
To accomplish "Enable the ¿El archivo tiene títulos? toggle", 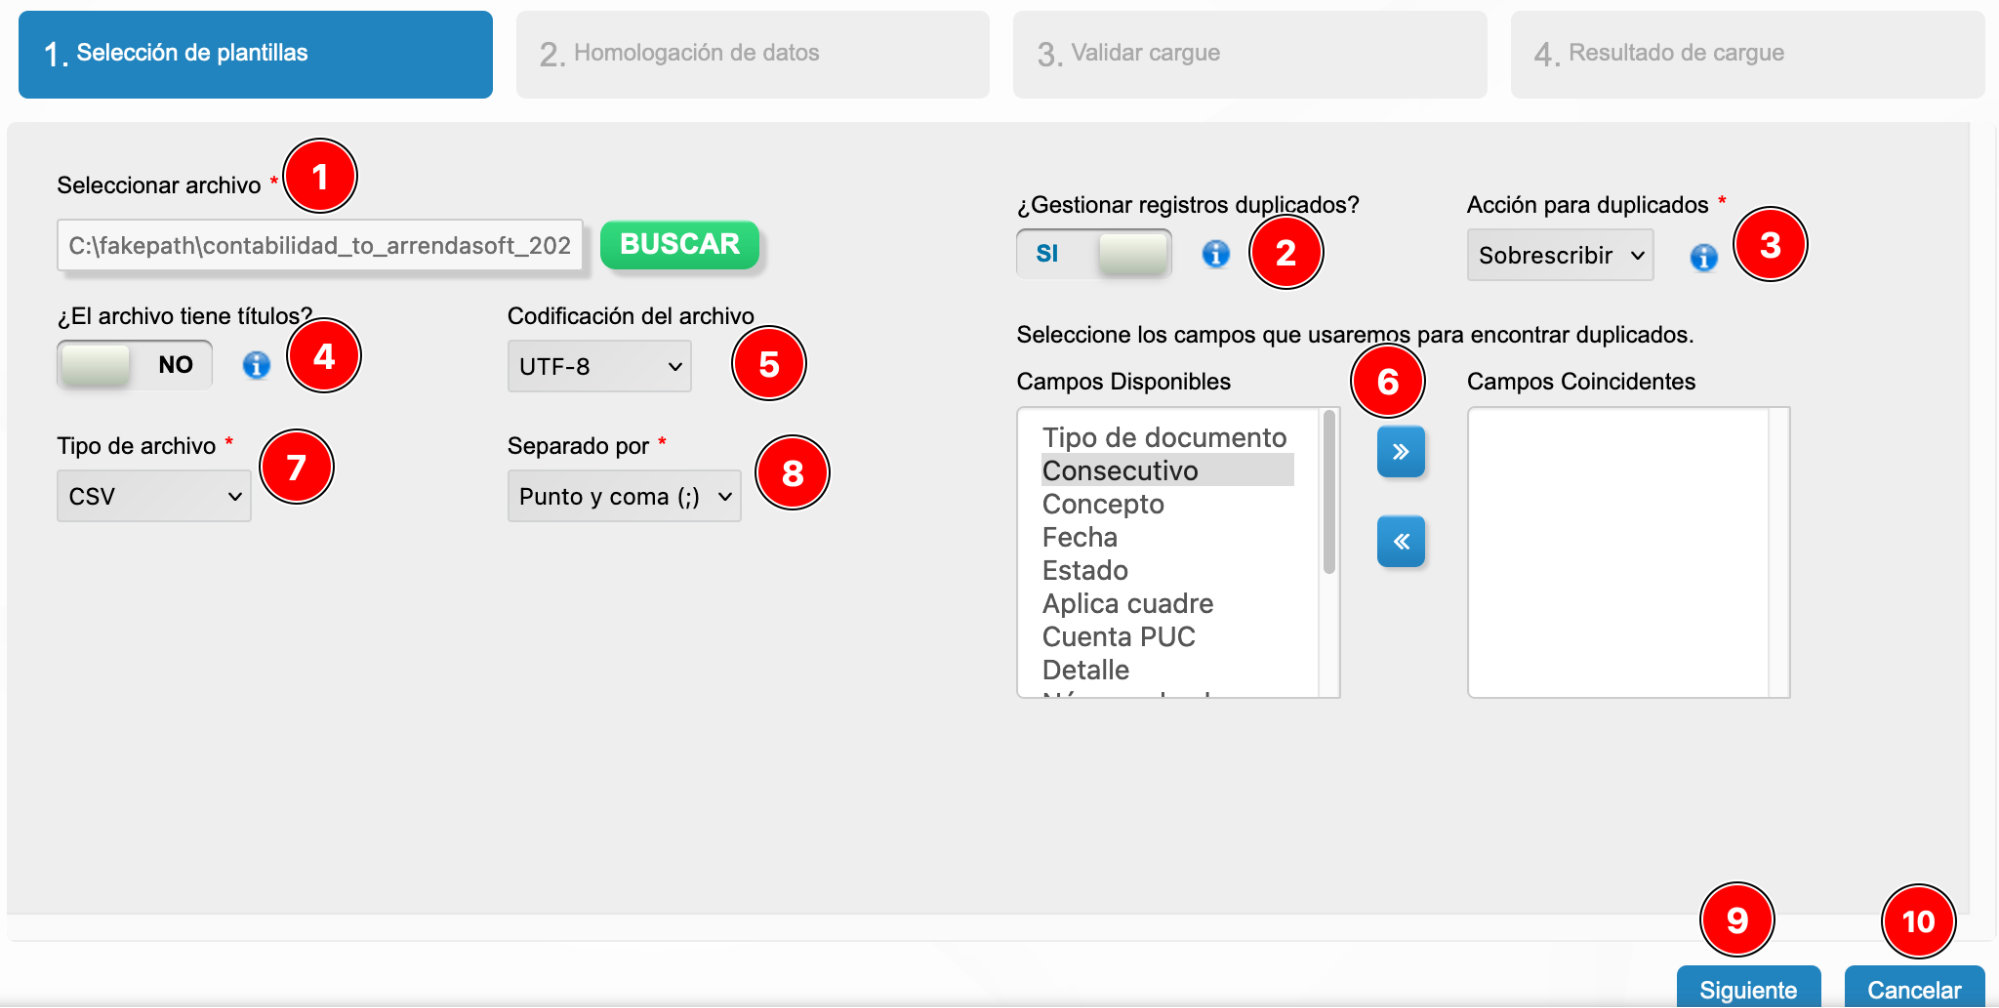I will pos(133,364).
